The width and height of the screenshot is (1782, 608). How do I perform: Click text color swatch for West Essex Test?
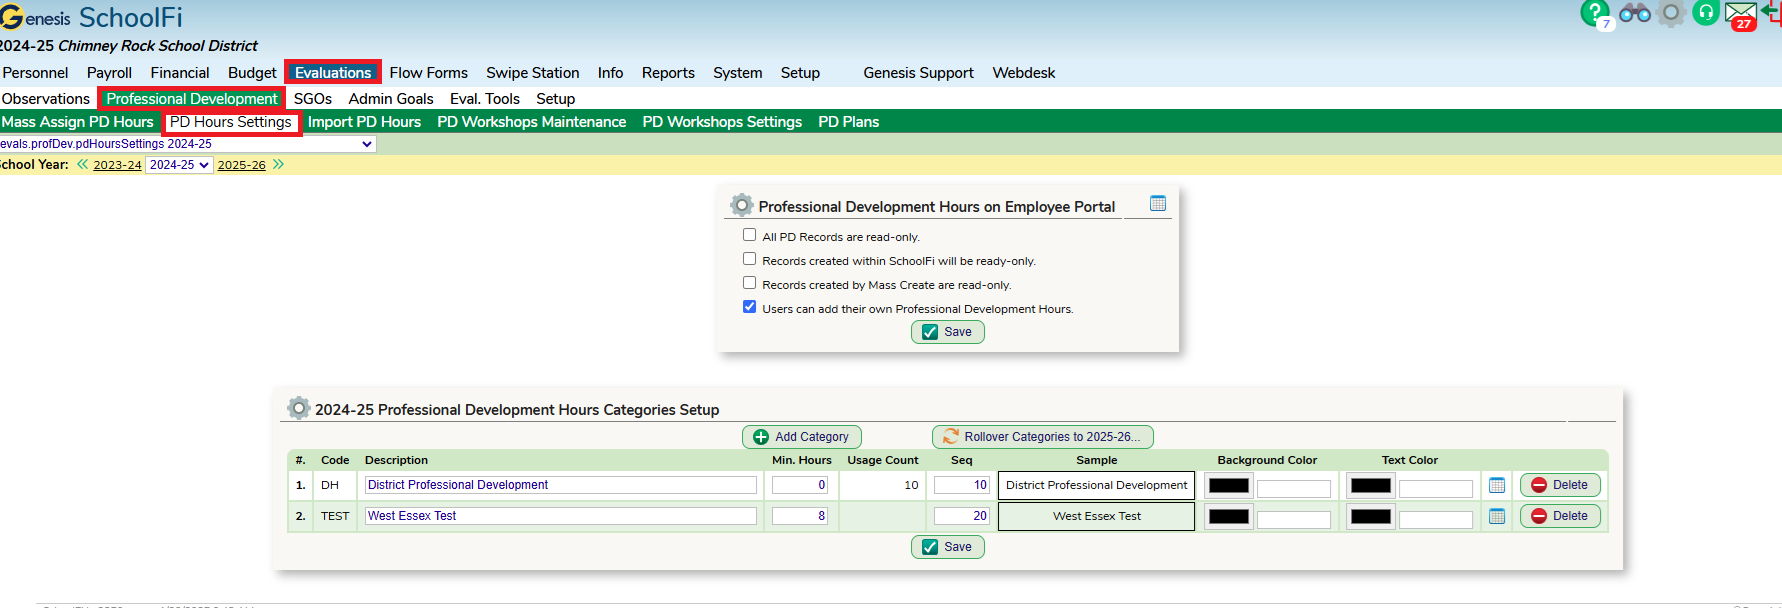pyautogui.click(x=1370, y=517)
